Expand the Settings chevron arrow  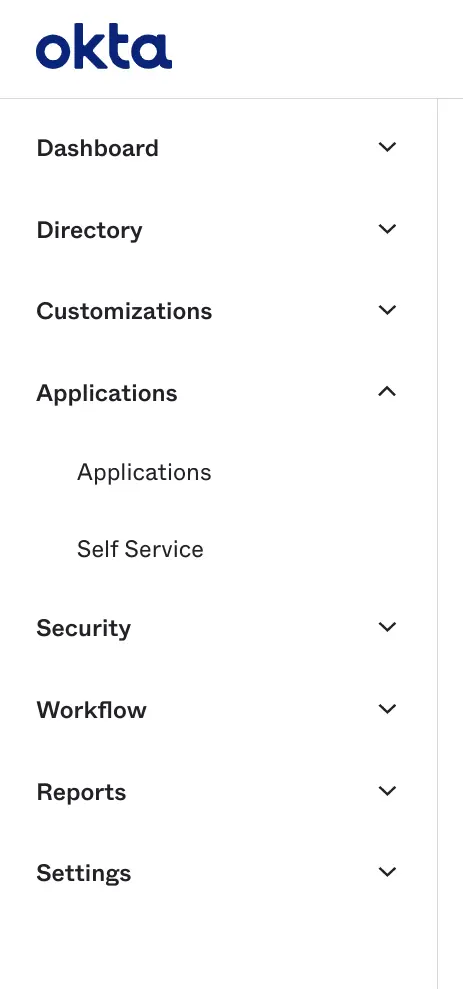click(387, 872)
